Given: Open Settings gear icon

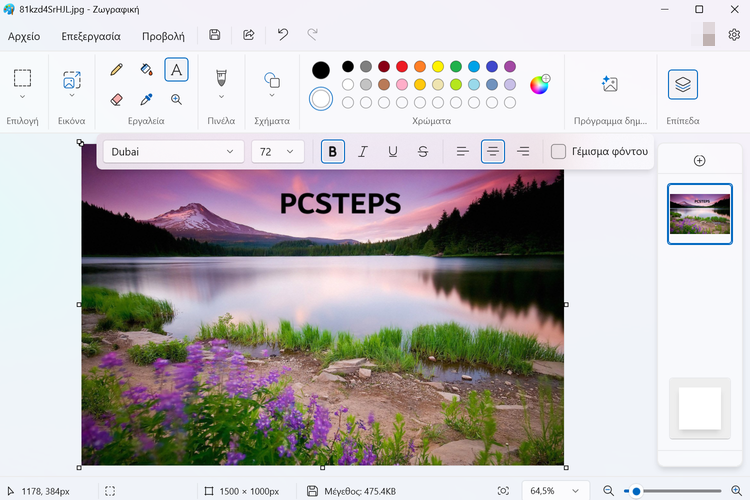Looking at the screenshot, I should point(734,35).
